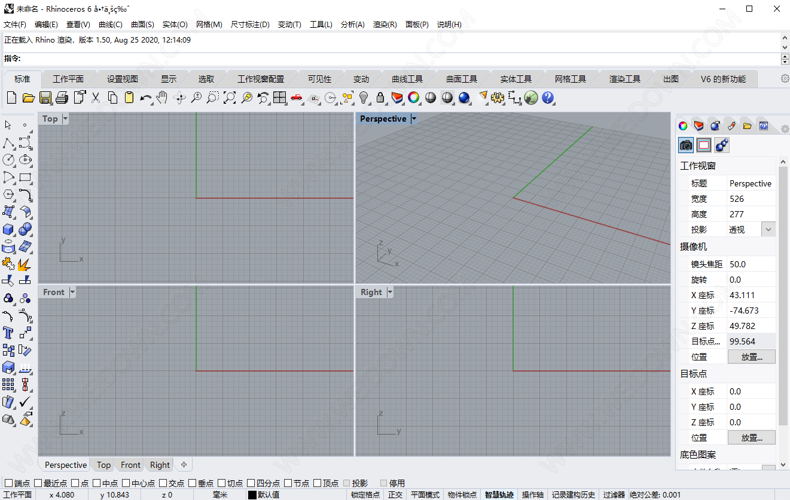The height and width of the screenshot is (500, 790).
Task: Enable the 最近点 osnap checkbox
Action: coord(38,483)
